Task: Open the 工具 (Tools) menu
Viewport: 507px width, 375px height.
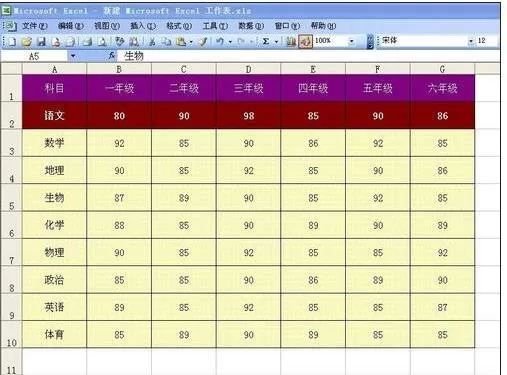Action: pyautogui.click(x=215, y=26)
